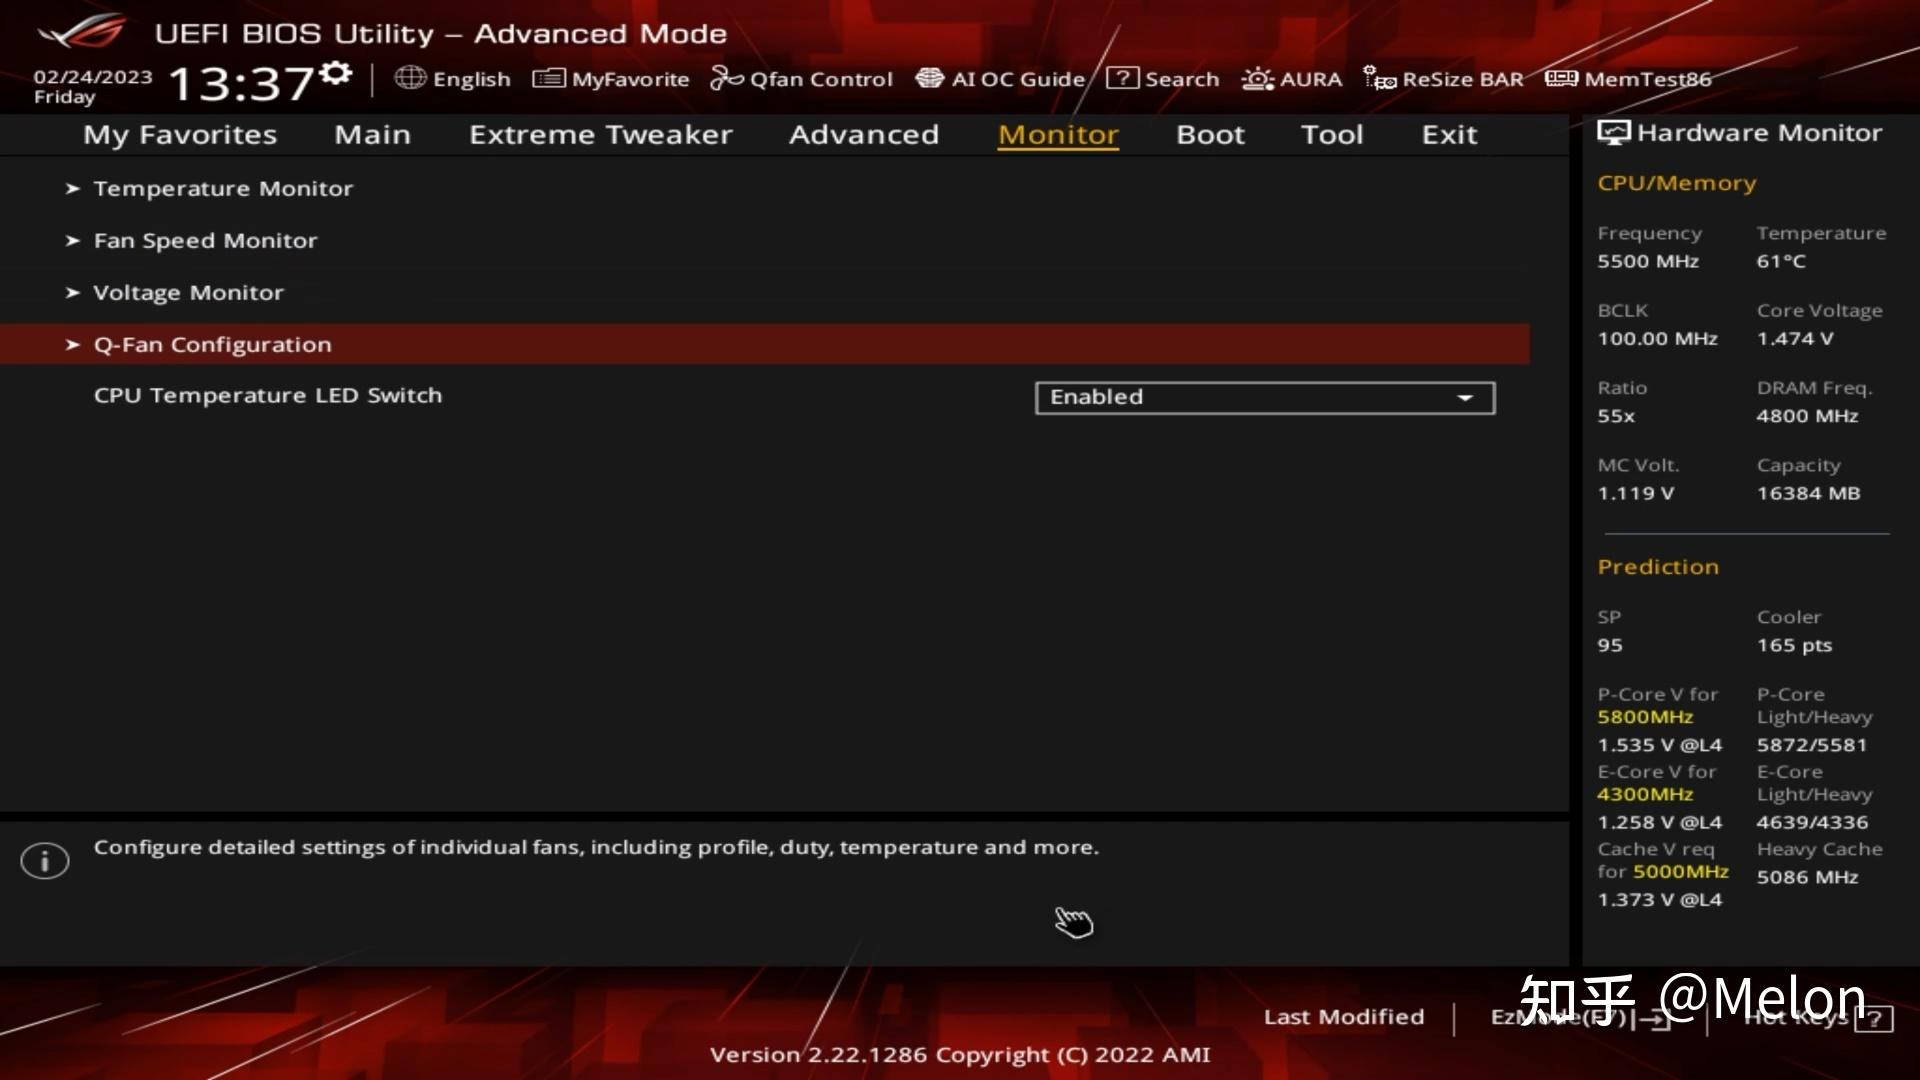
Task: Click the Search question mark icon
Action: 1122,78
